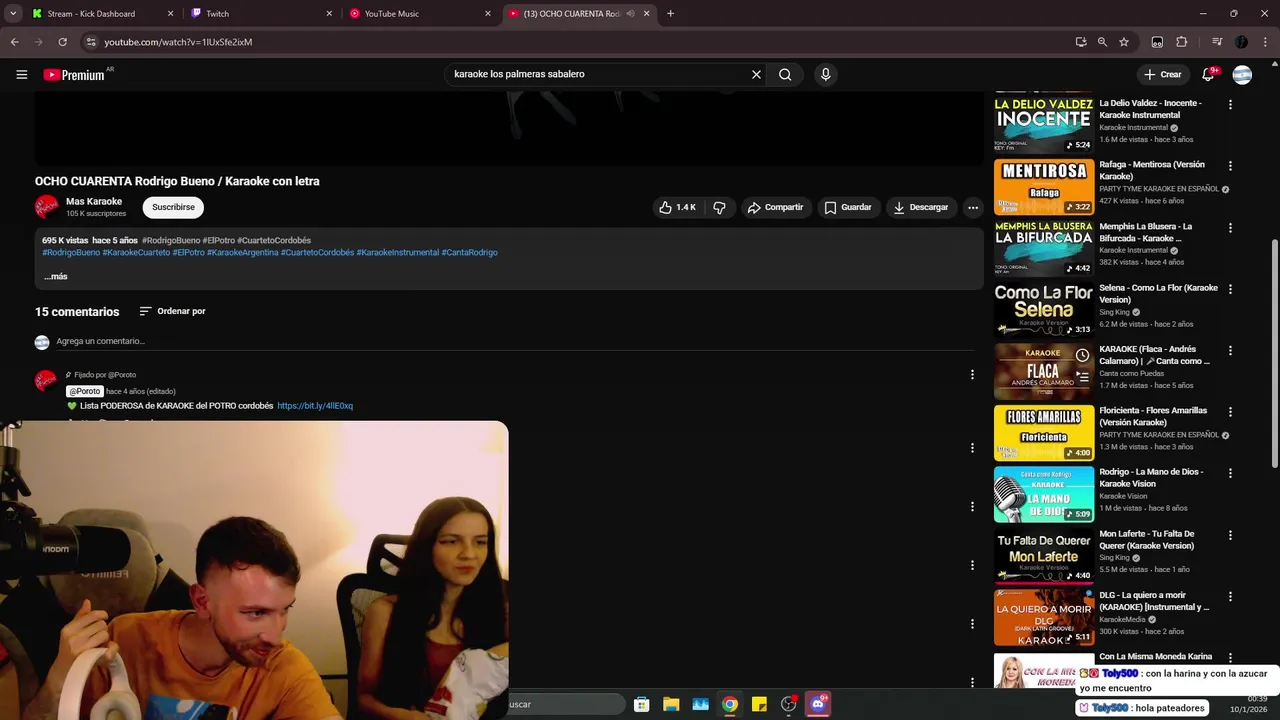This screenshot has width=1280, height=720.
Task: Open the new tab plus button
Action: pos(670,13)
